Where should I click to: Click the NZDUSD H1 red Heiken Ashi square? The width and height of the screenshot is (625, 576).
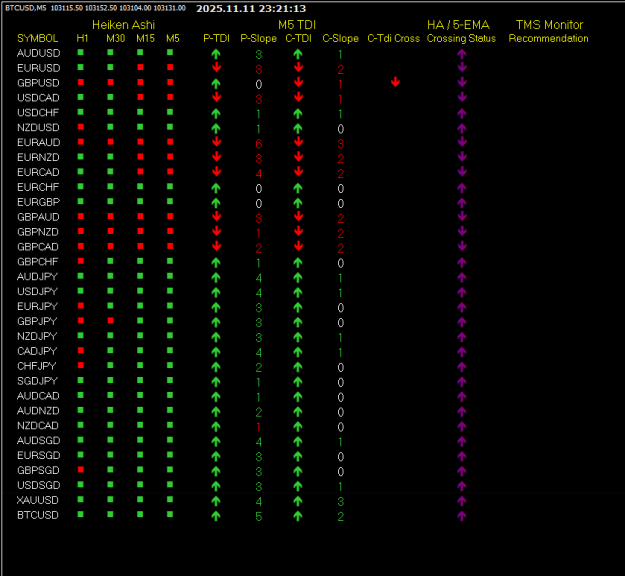[81, 127]
